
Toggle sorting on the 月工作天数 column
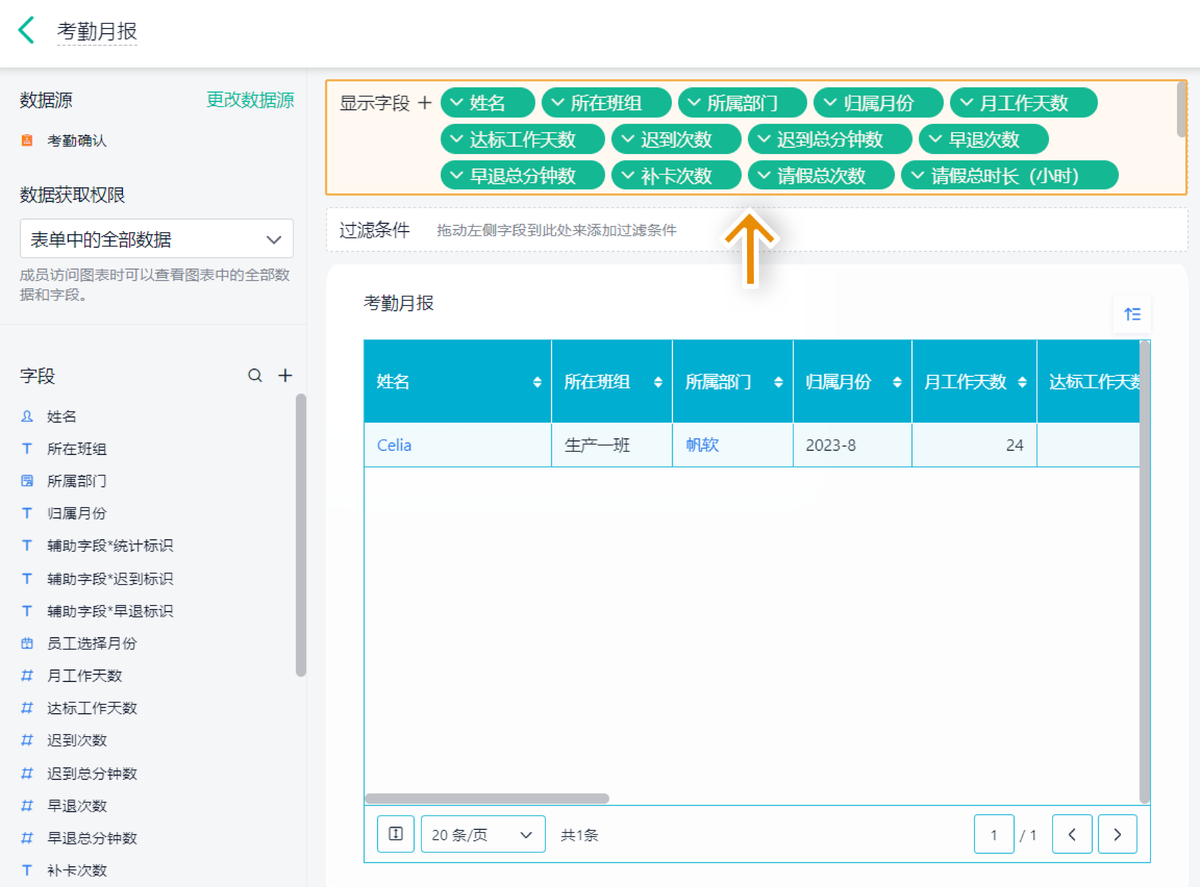(1021, 381)
